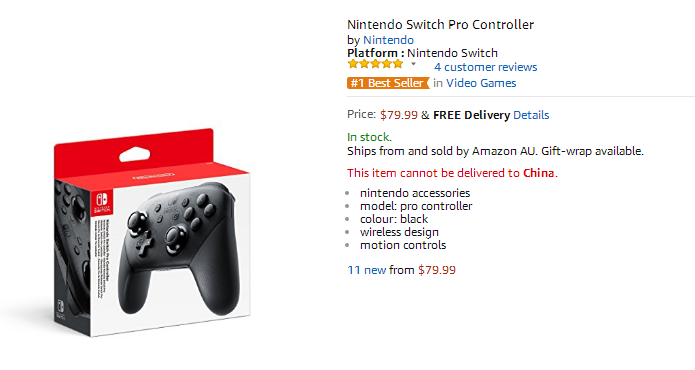Click the five-star rating icons
The height and width of the screenshot is (370, 695).
click(x=375, y=64)
